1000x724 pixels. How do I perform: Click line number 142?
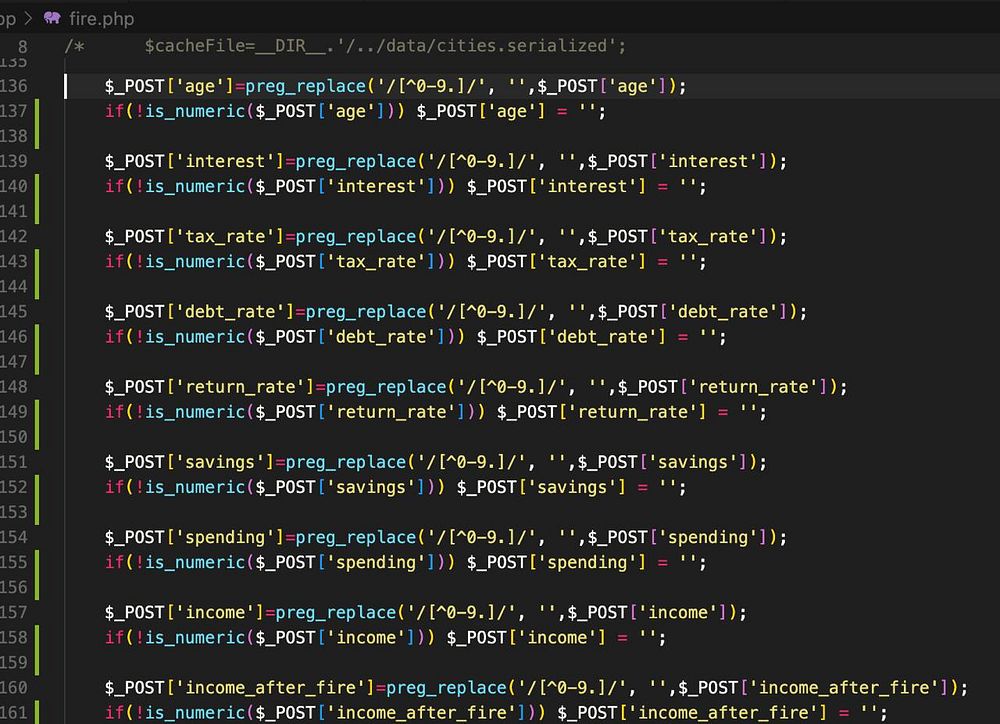pyautogui.click(x=14, y=237)
